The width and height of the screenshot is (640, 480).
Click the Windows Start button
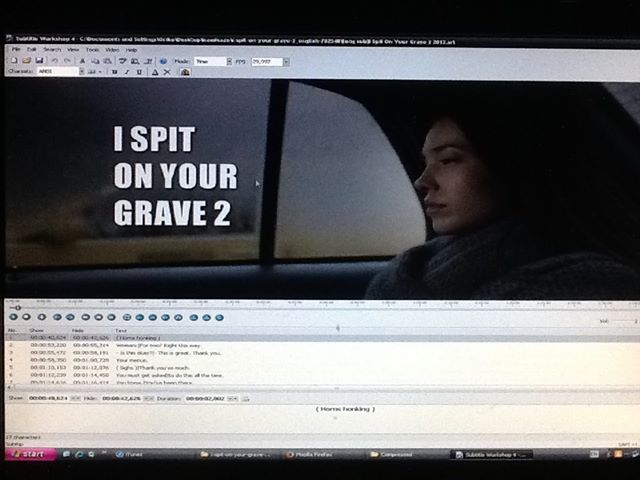pyautogui.click(x=30, y=454)
